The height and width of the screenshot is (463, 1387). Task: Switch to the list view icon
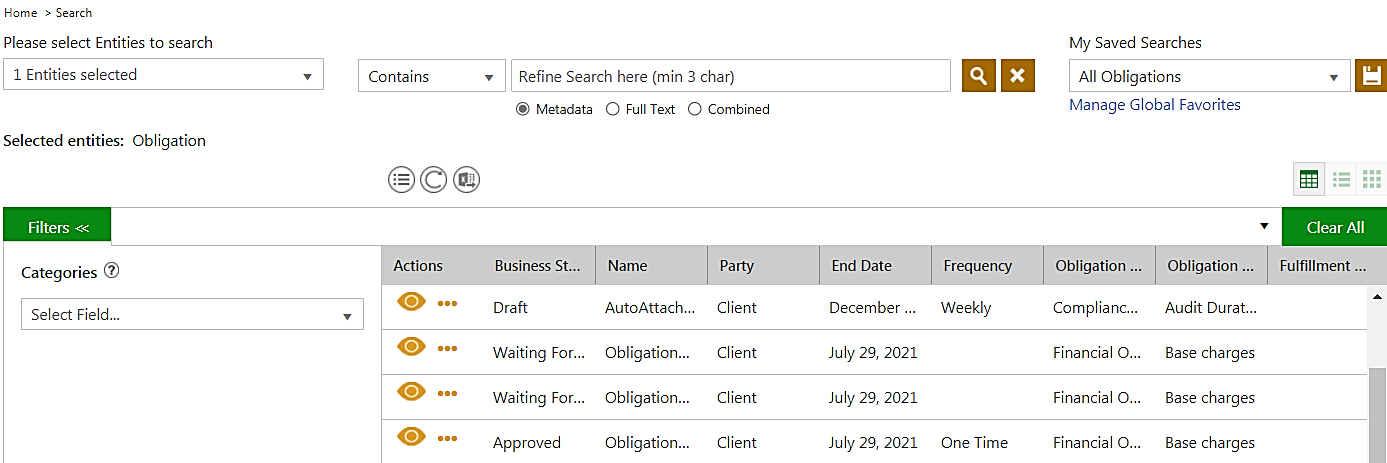(1341, 180)
